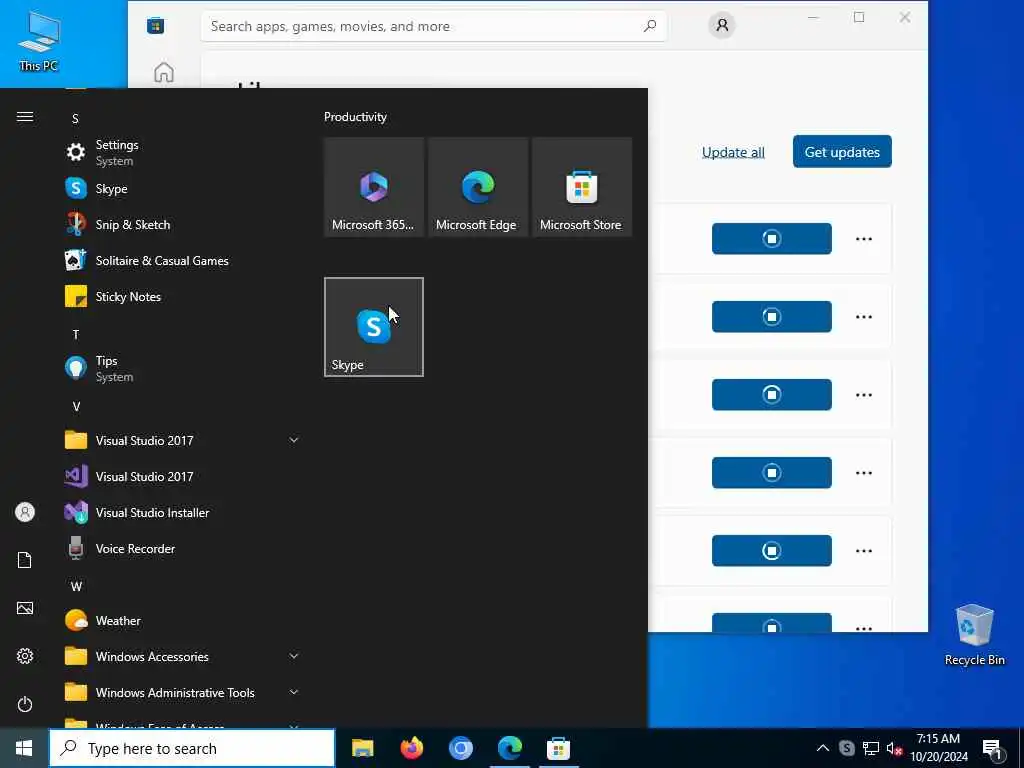Launch Voice Recorder

coord(182,549)
